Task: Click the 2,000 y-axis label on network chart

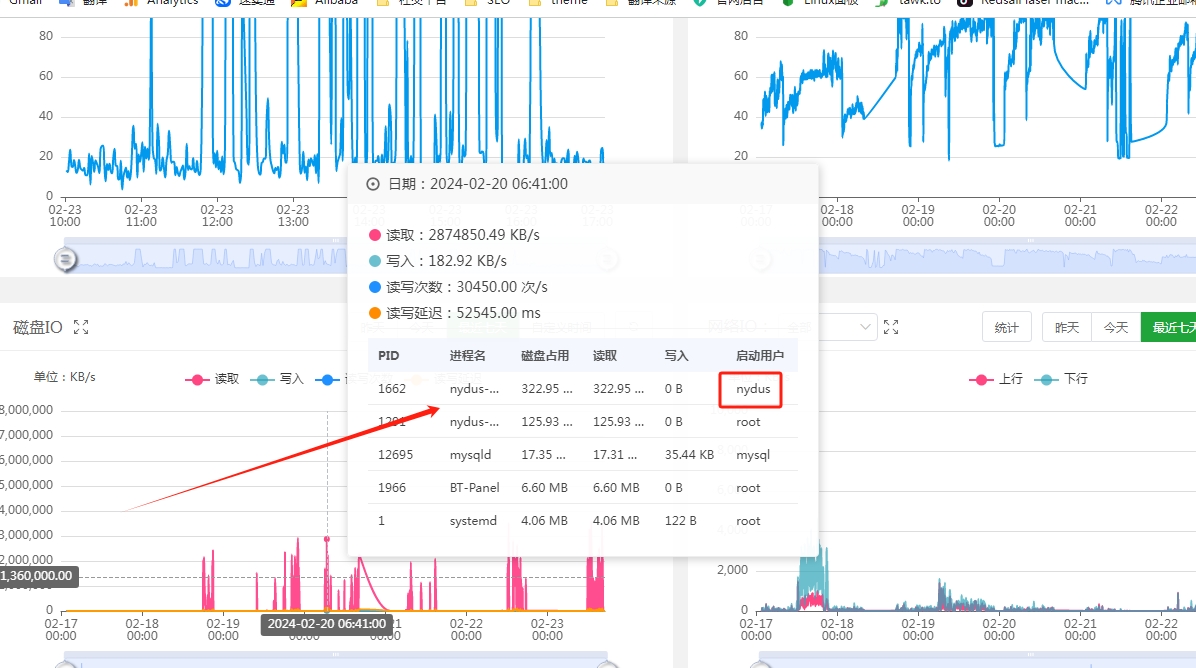Action: [x=732, y=570]
